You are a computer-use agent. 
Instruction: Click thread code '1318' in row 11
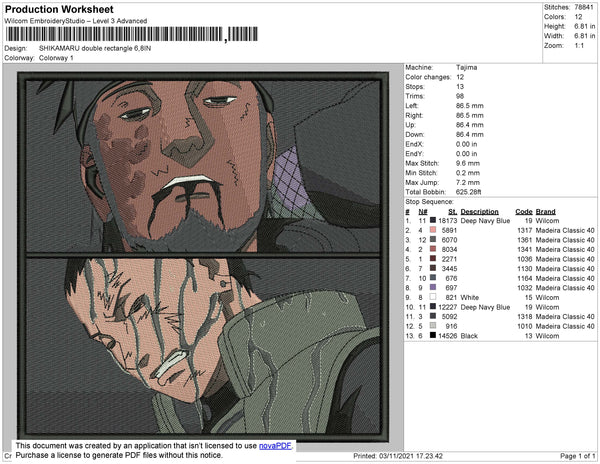coord(524,316)
